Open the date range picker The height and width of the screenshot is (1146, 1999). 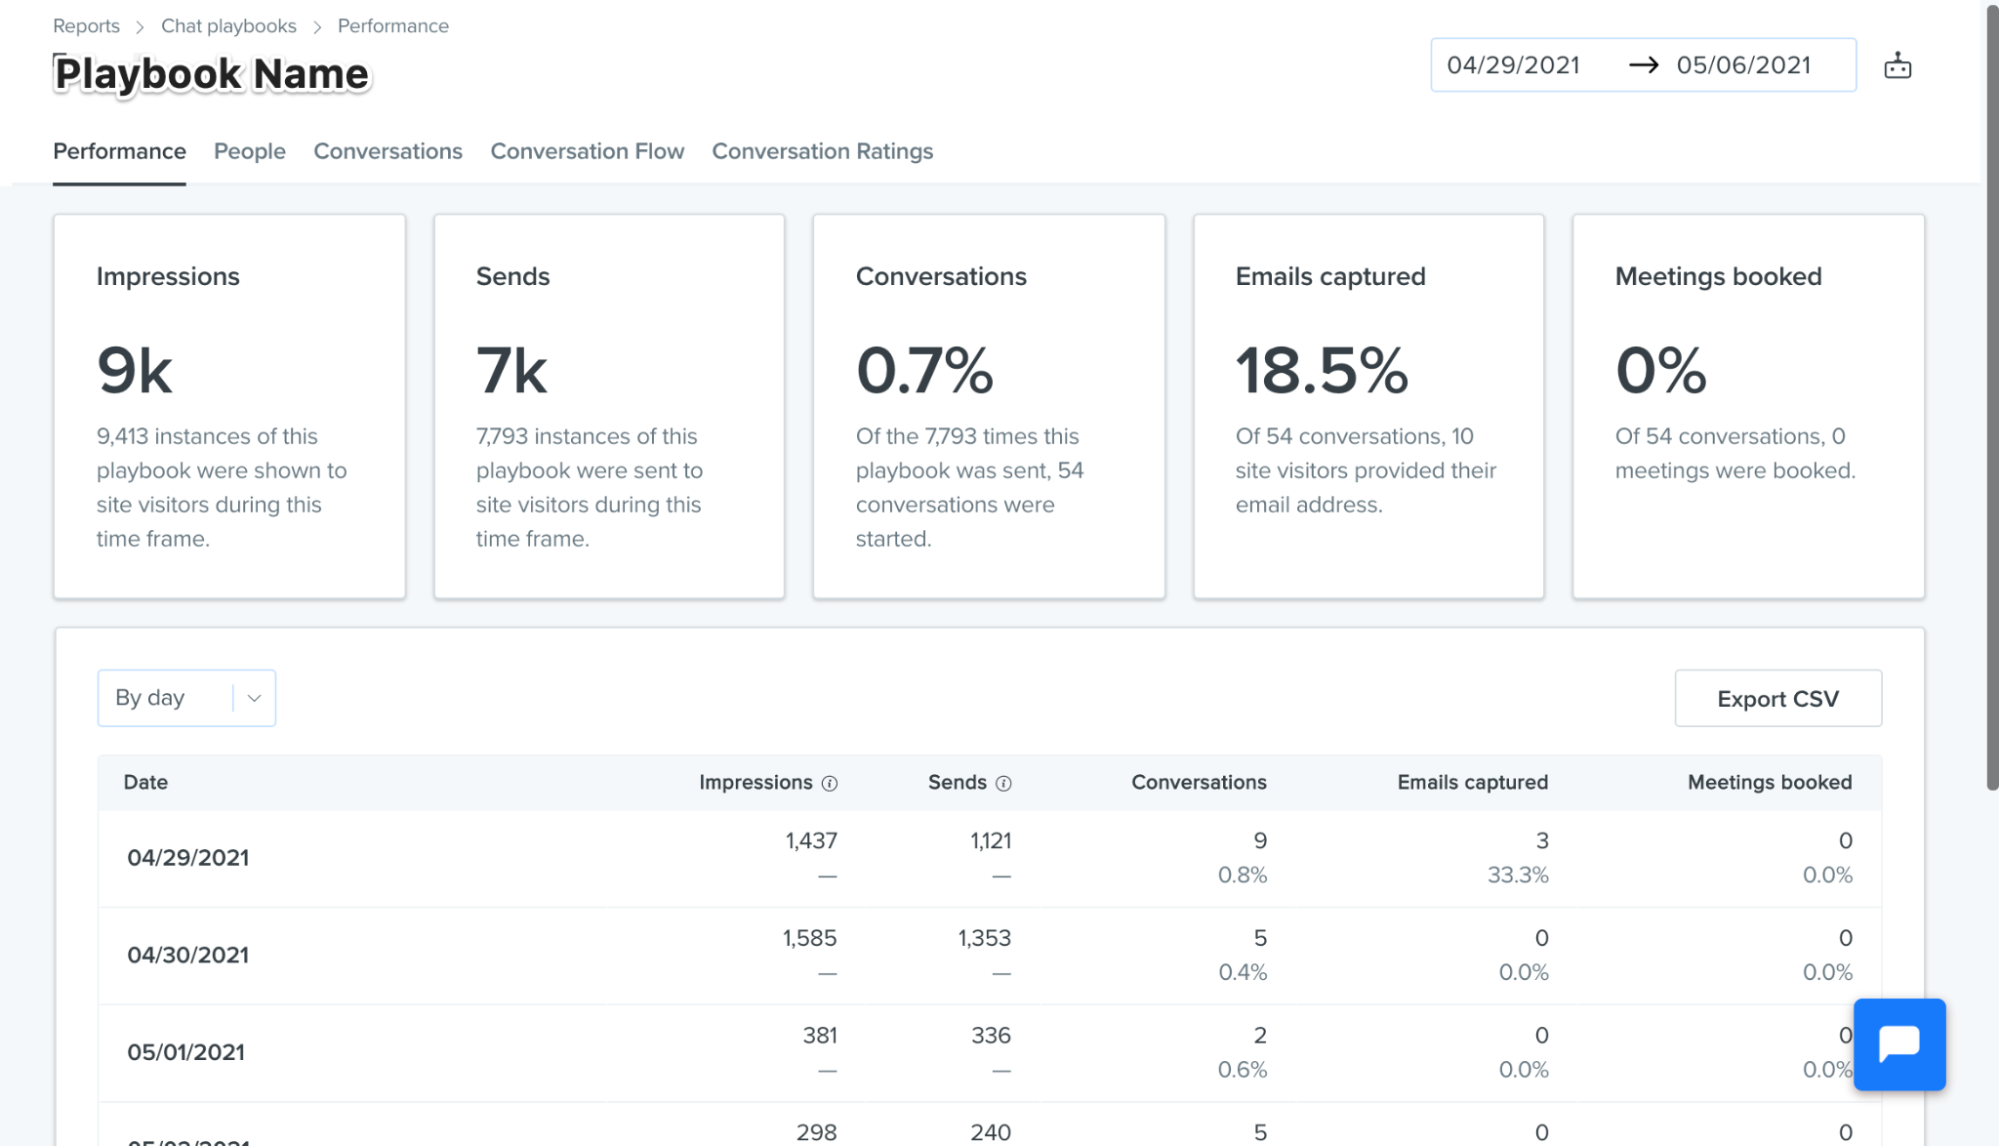coord(1643,65)
